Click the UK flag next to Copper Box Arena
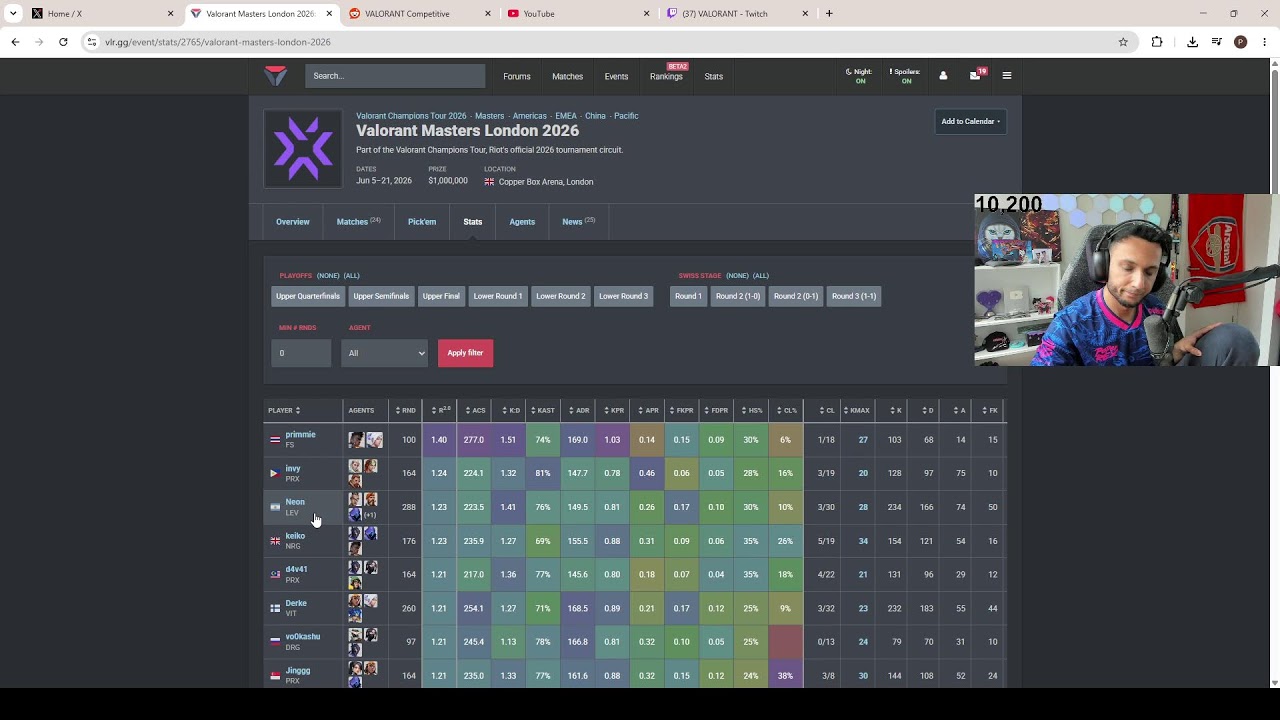The image size is (1280, 720). point(490,182)
